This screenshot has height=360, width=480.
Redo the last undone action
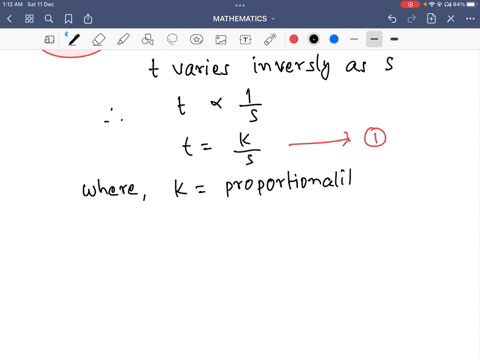click(412, 19)
